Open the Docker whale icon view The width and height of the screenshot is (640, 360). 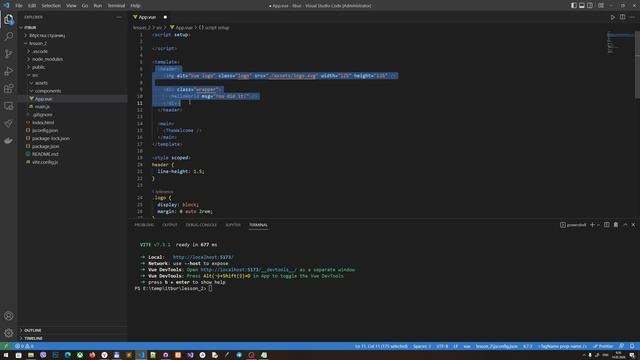[x=9, y=141]
